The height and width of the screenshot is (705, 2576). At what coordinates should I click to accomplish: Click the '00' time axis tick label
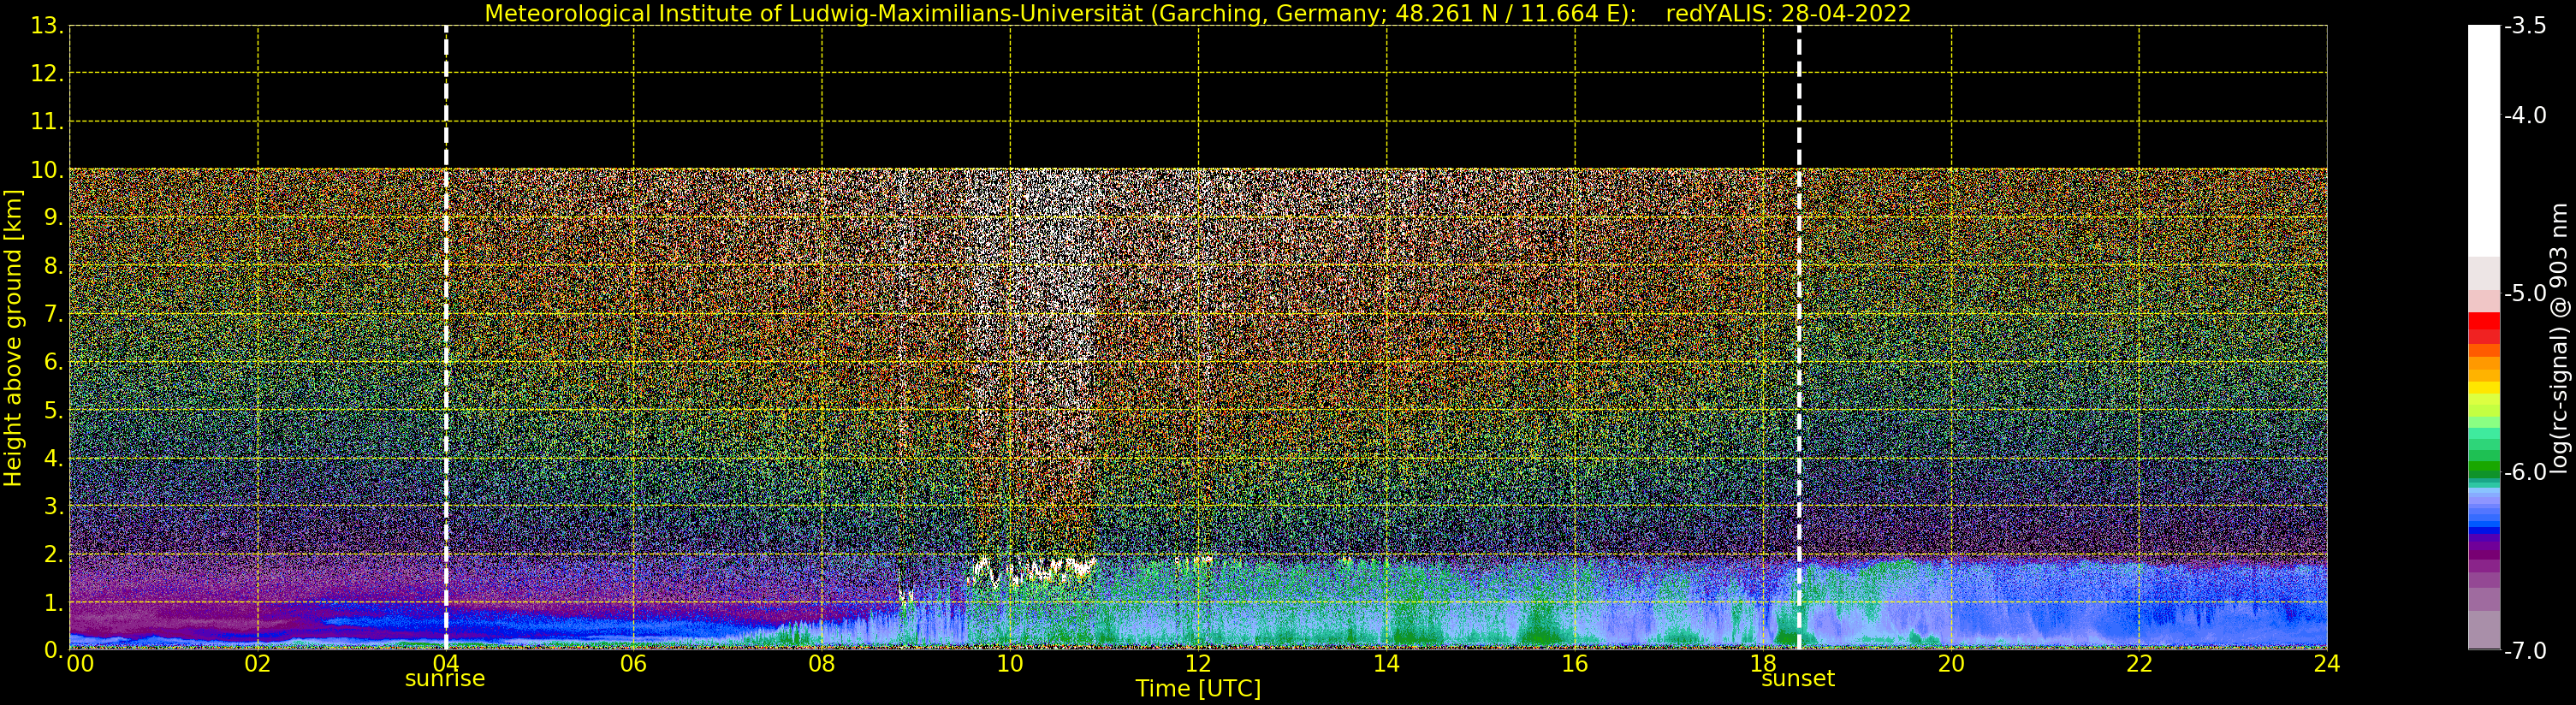[x=80, y=664]
